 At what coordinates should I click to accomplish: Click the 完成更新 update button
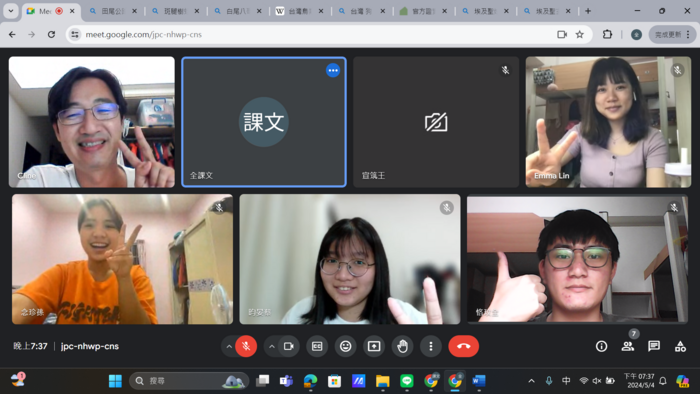click(672, 34)
